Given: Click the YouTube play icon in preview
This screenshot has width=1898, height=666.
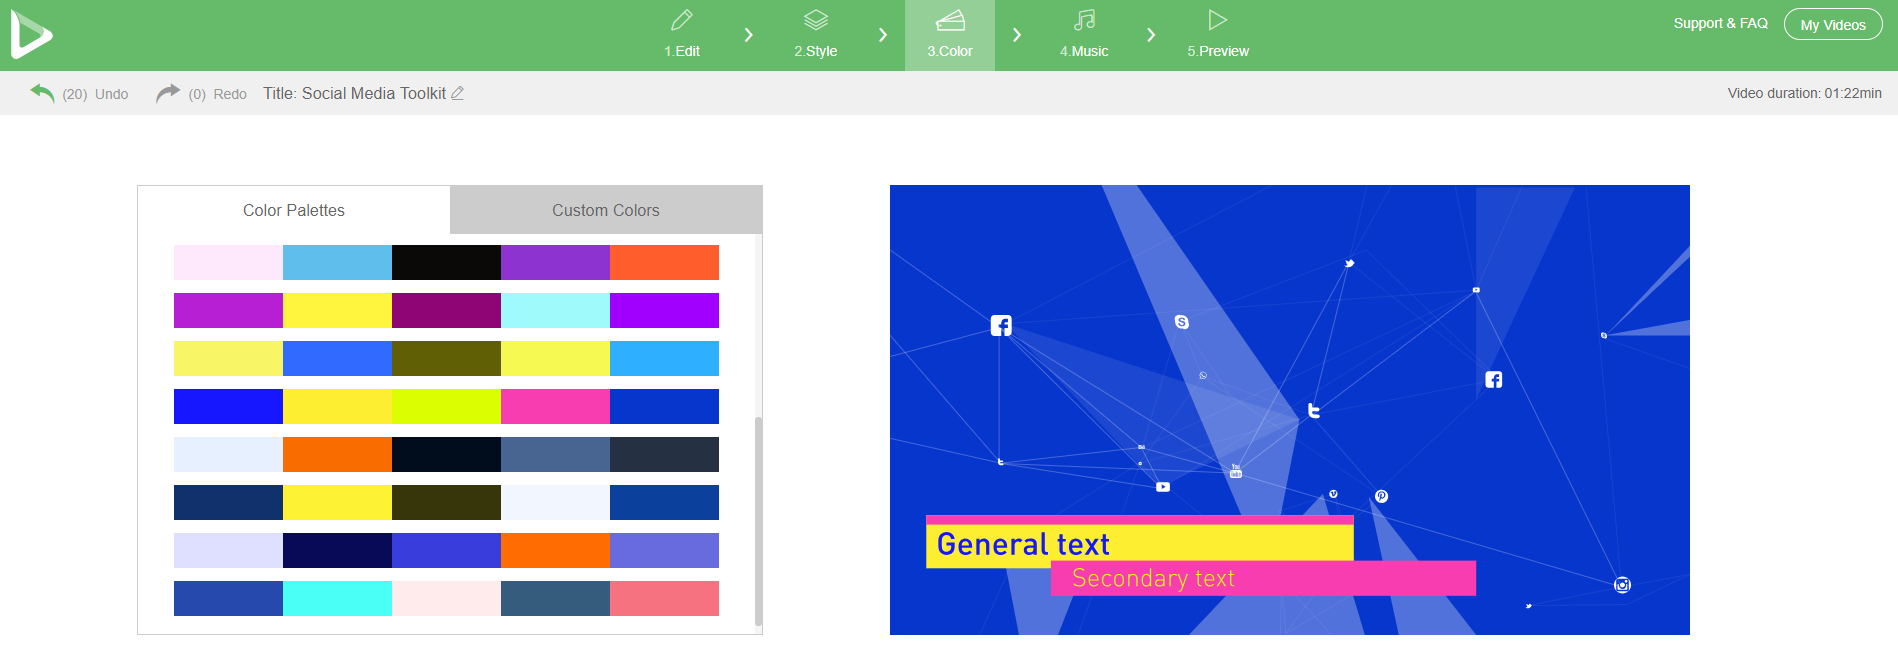Looking at the screenshot, I should pyautogui.click(x=1163, y=487).
